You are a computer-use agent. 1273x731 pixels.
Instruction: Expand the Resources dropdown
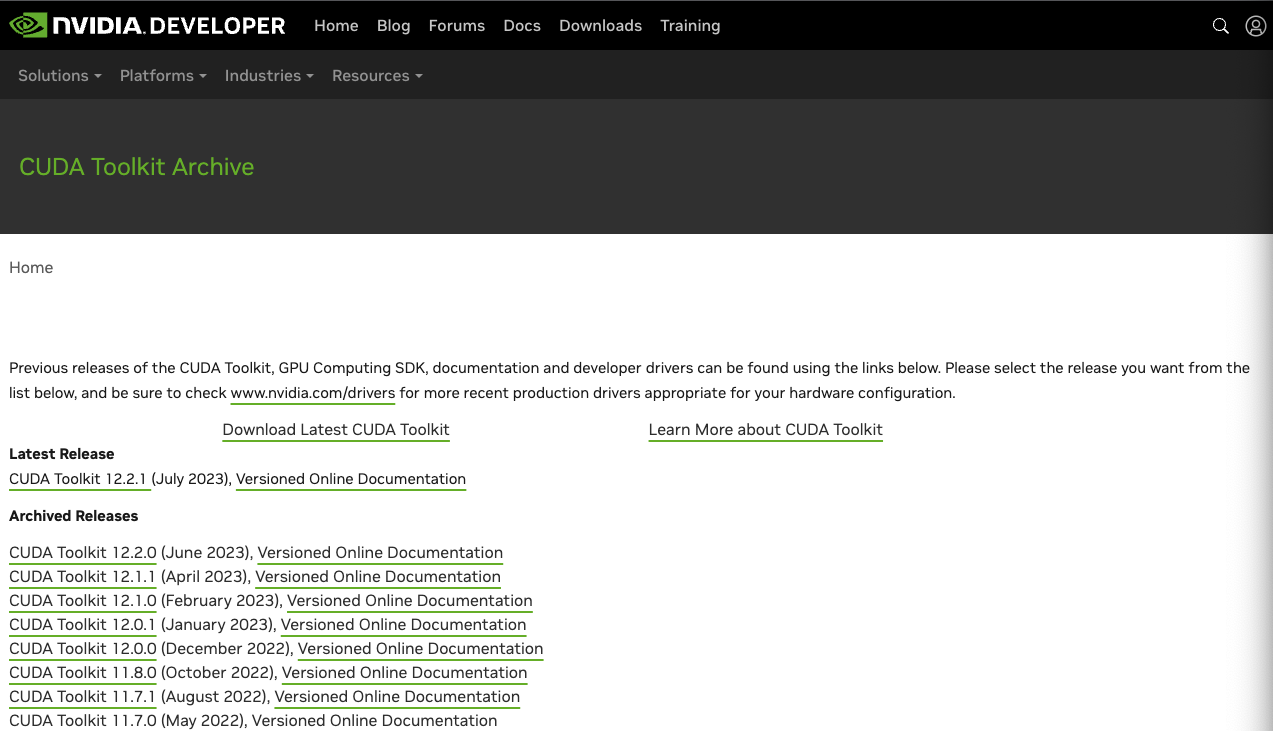point(377,76)
